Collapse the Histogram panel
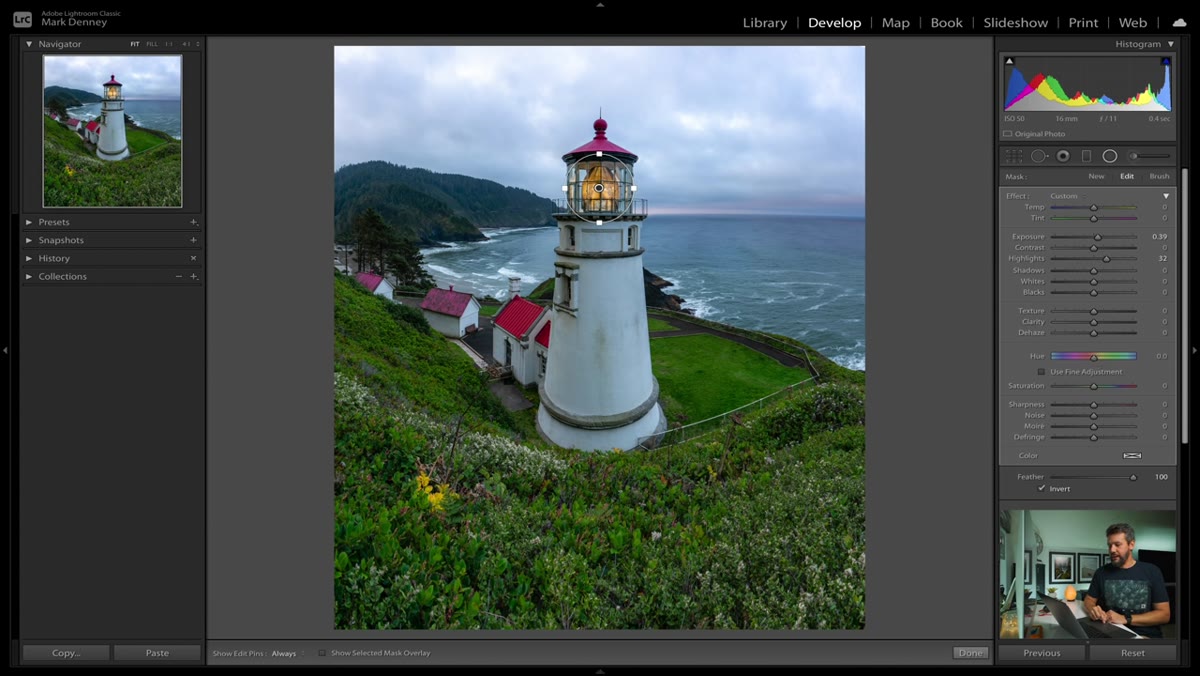 pyautogui.click(x=1170, y=44)
